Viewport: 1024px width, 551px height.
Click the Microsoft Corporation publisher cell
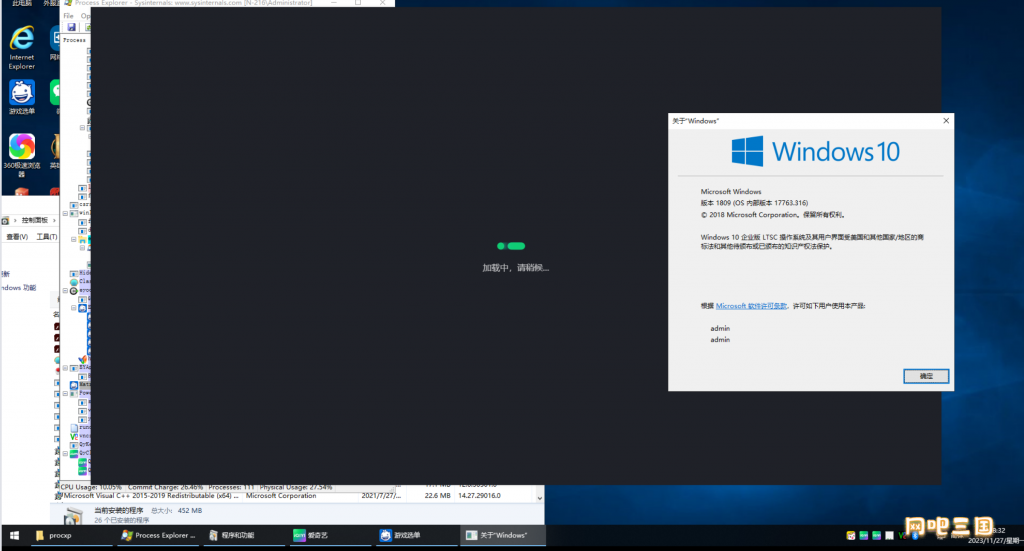coord(281,496)
